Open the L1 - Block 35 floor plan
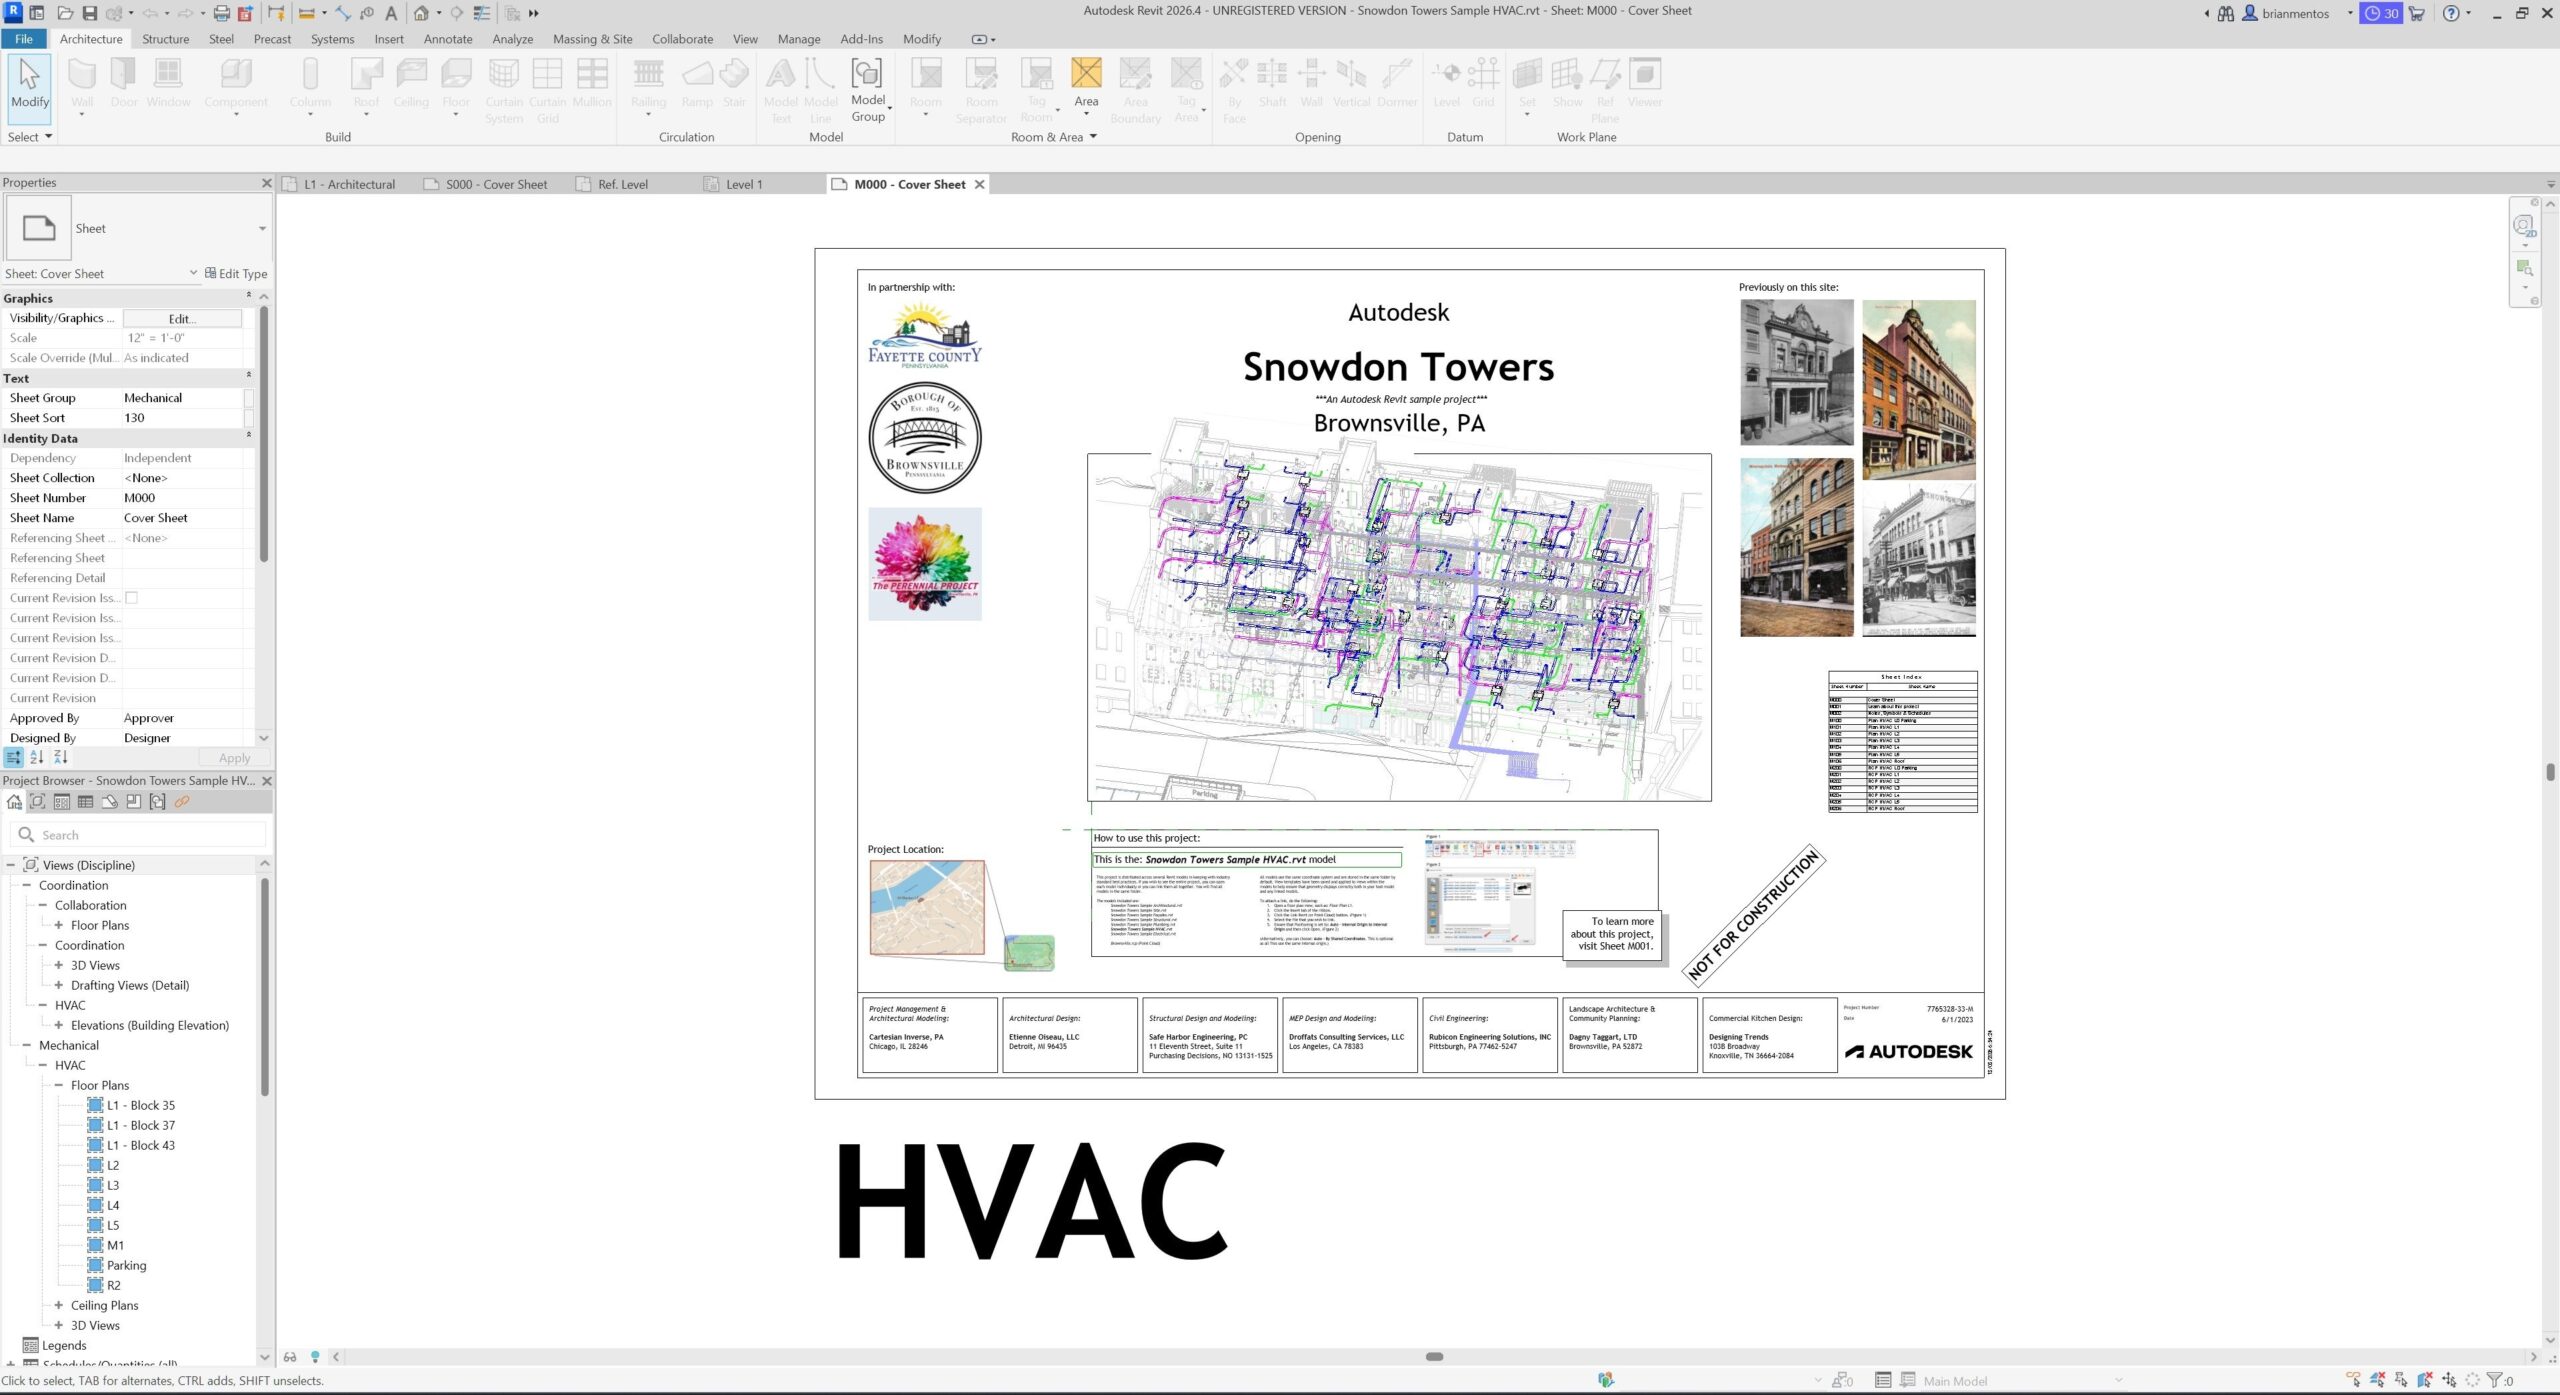 [140, 1105]
